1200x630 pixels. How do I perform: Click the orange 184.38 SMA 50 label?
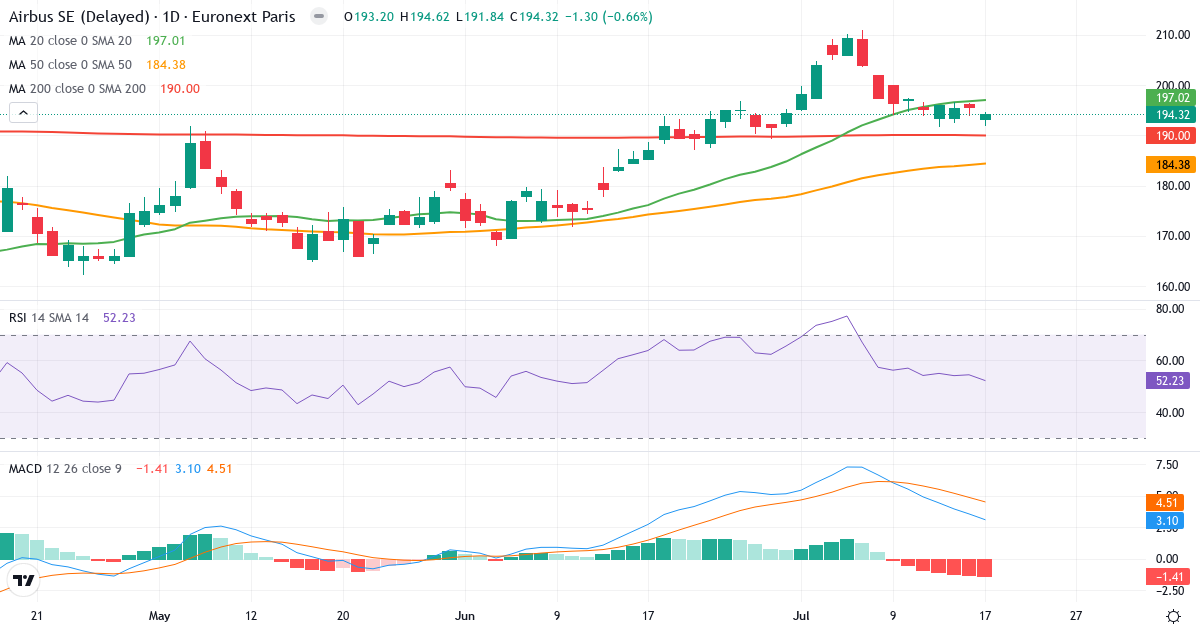pos(1169,164)
